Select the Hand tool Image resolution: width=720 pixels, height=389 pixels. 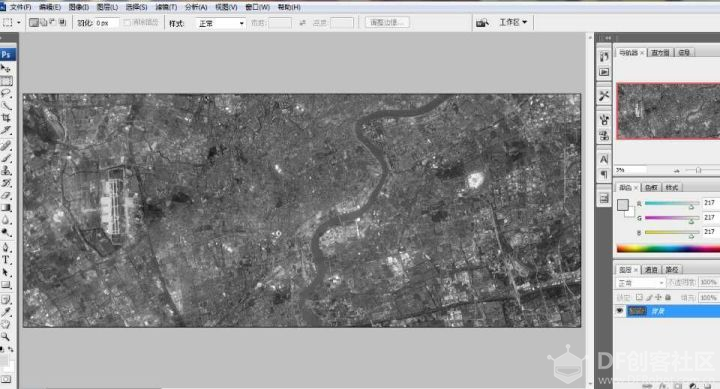click(x=6, y=325)
